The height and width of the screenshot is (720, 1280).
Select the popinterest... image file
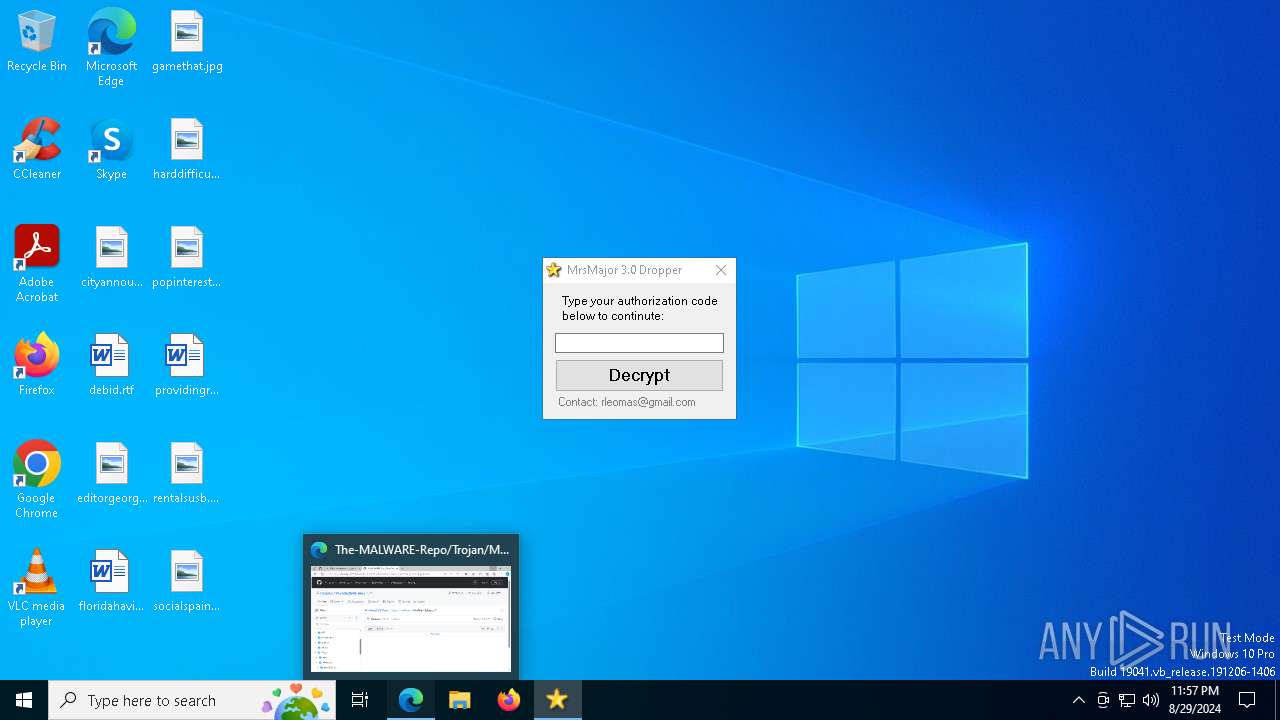(x=187, y=258)
